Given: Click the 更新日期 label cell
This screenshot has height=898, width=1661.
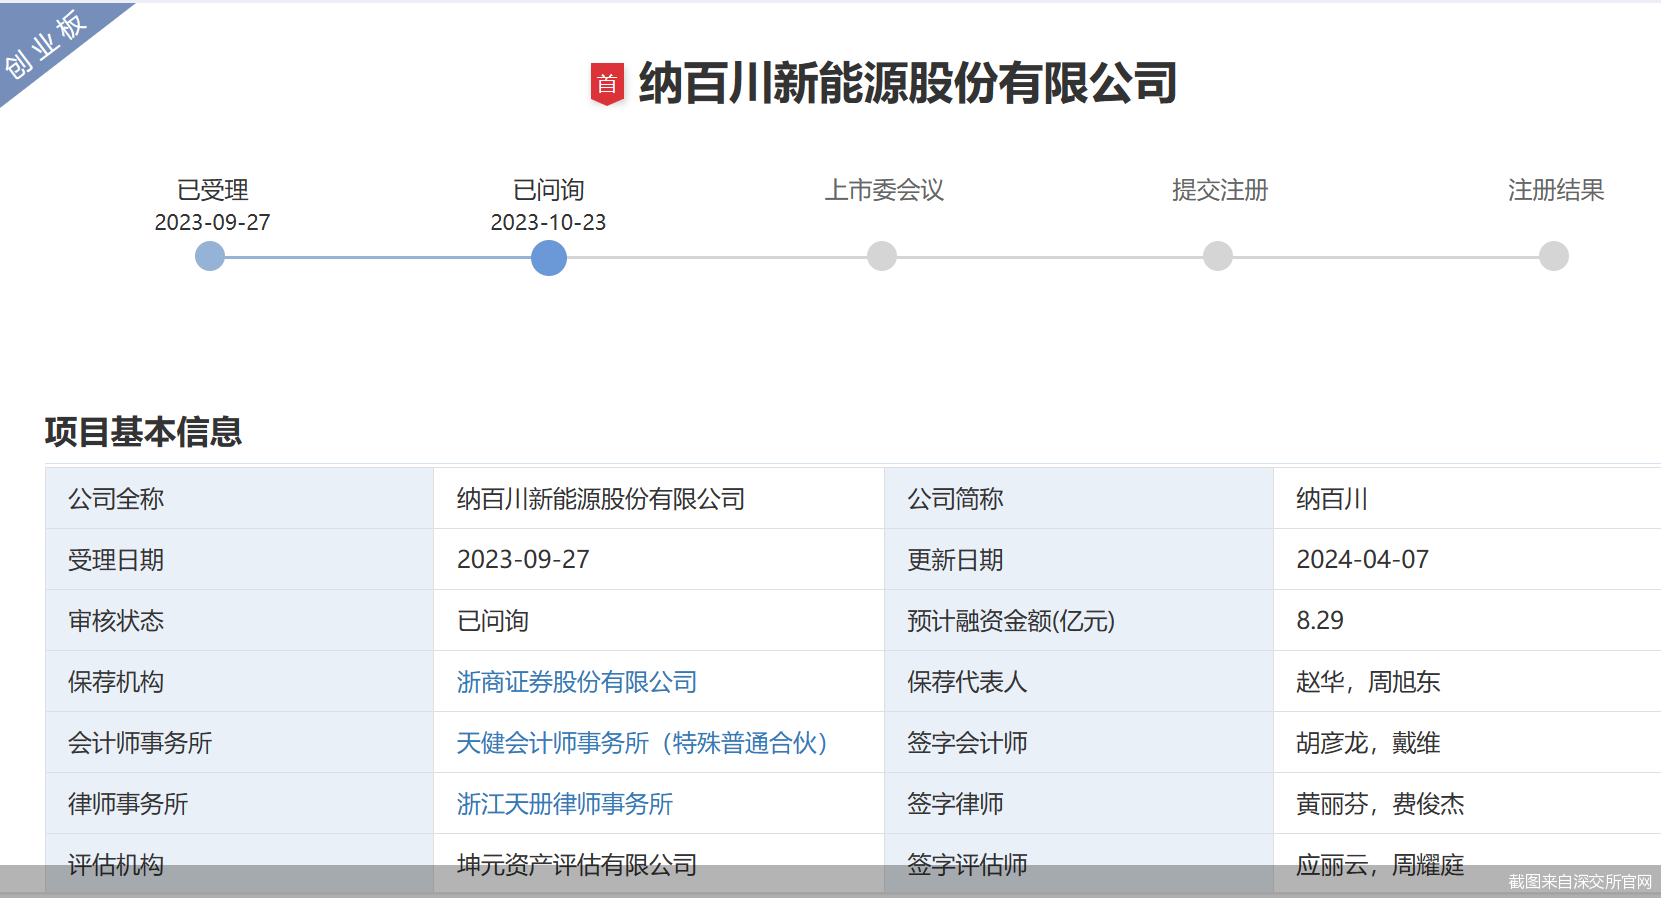Looking at the screenshot, I should pos(1079,560).
